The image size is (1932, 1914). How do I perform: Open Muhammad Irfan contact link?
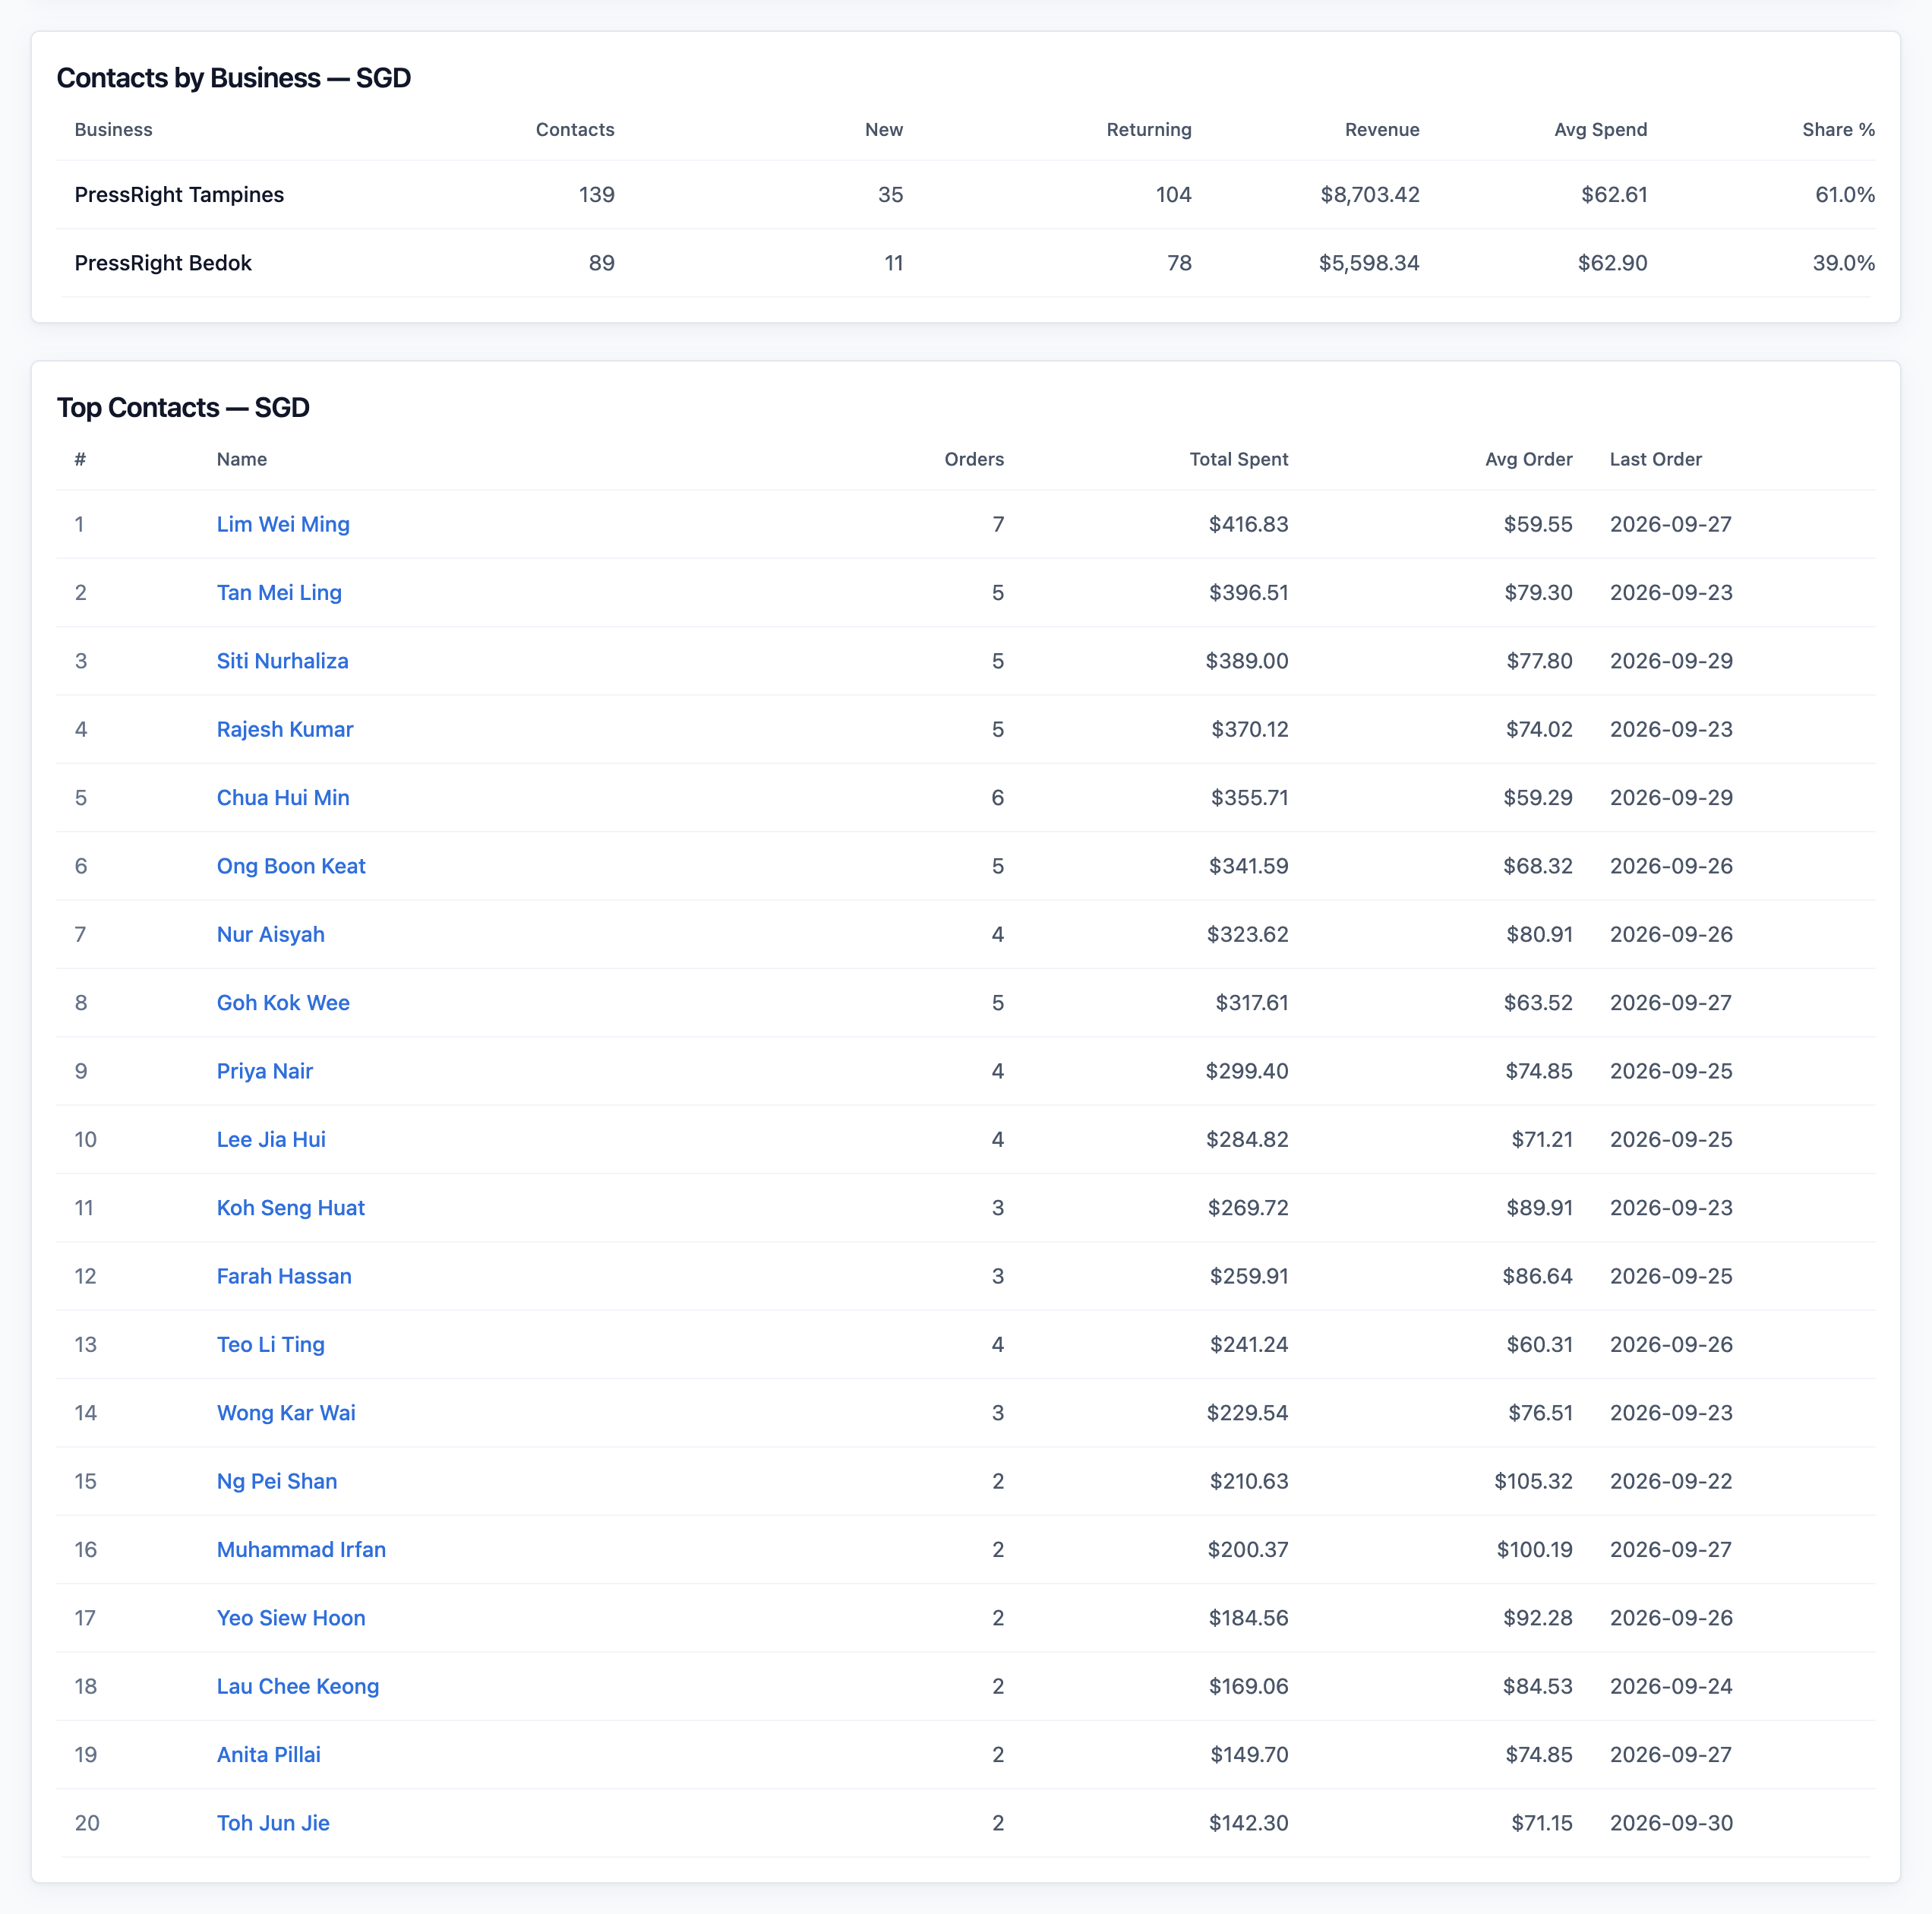click(x=301, y=1549)
